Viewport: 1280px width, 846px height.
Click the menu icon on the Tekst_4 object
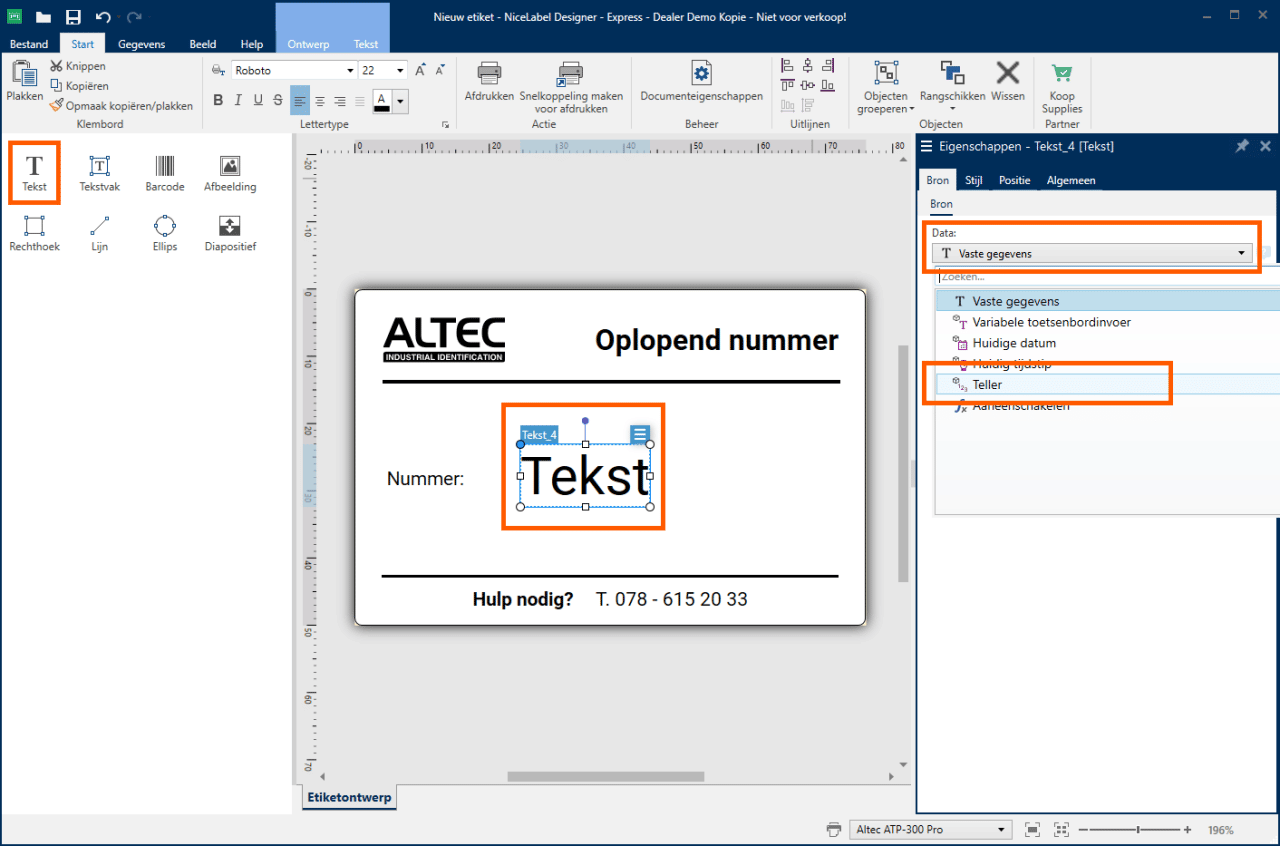(639, 434)
